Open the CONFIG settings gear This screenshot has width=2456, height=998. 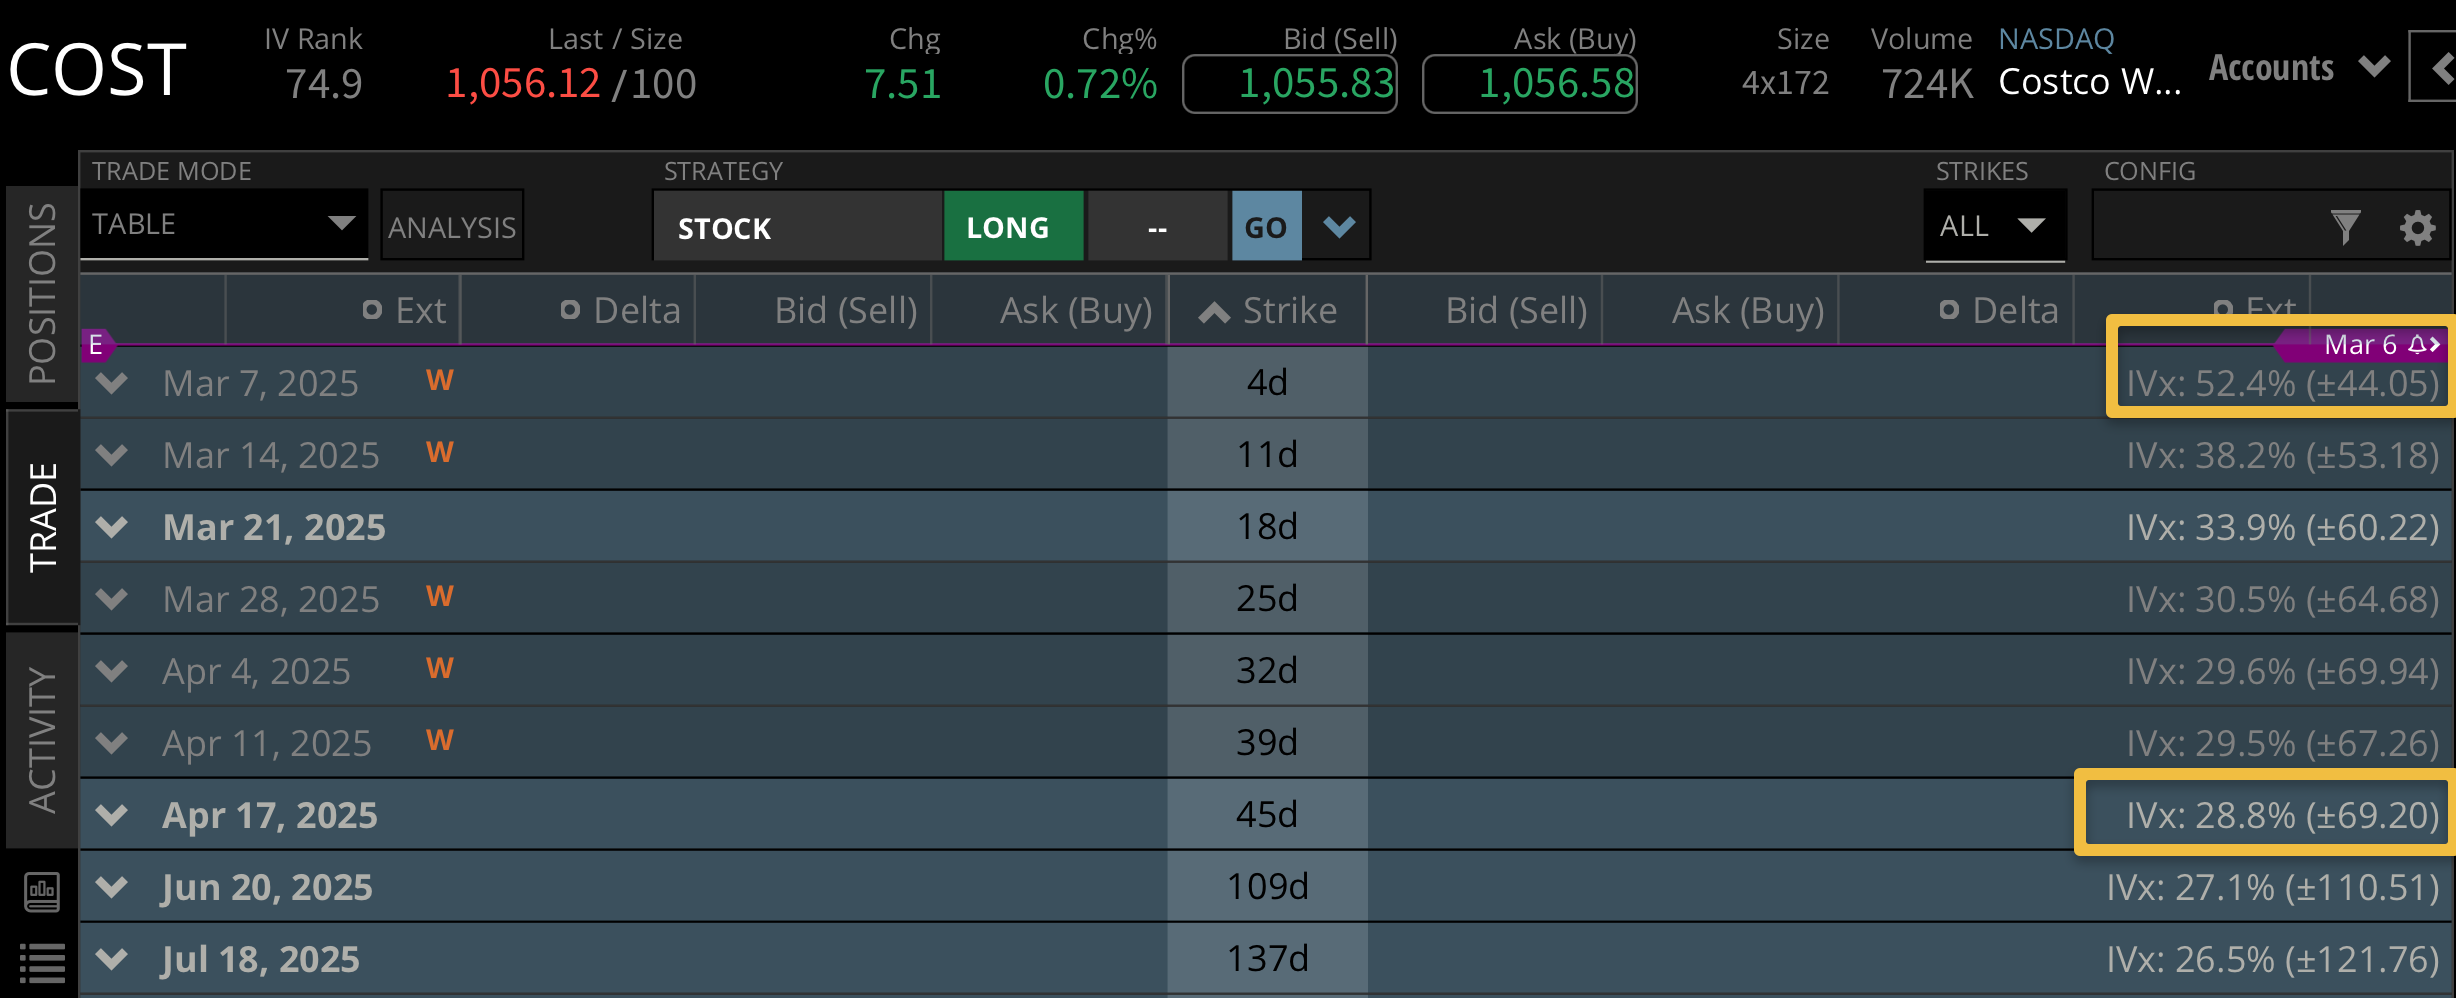coord(2417,228)
